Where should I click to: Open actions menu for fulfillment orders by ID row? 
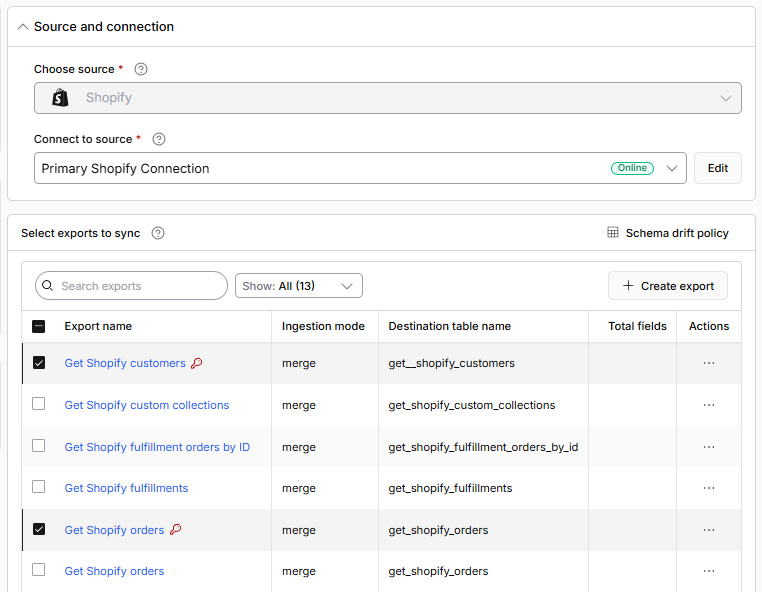709,447
